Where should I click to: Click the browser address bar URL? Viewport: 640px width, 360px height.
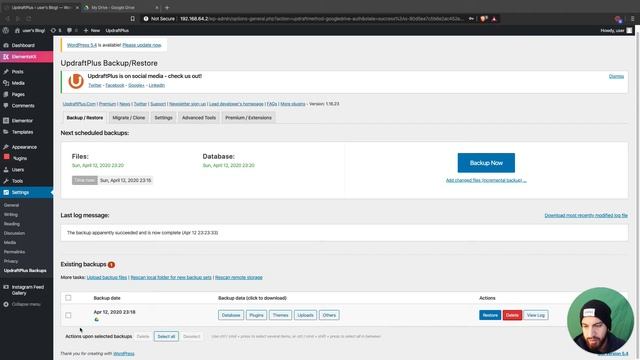(x=322, y=19)
